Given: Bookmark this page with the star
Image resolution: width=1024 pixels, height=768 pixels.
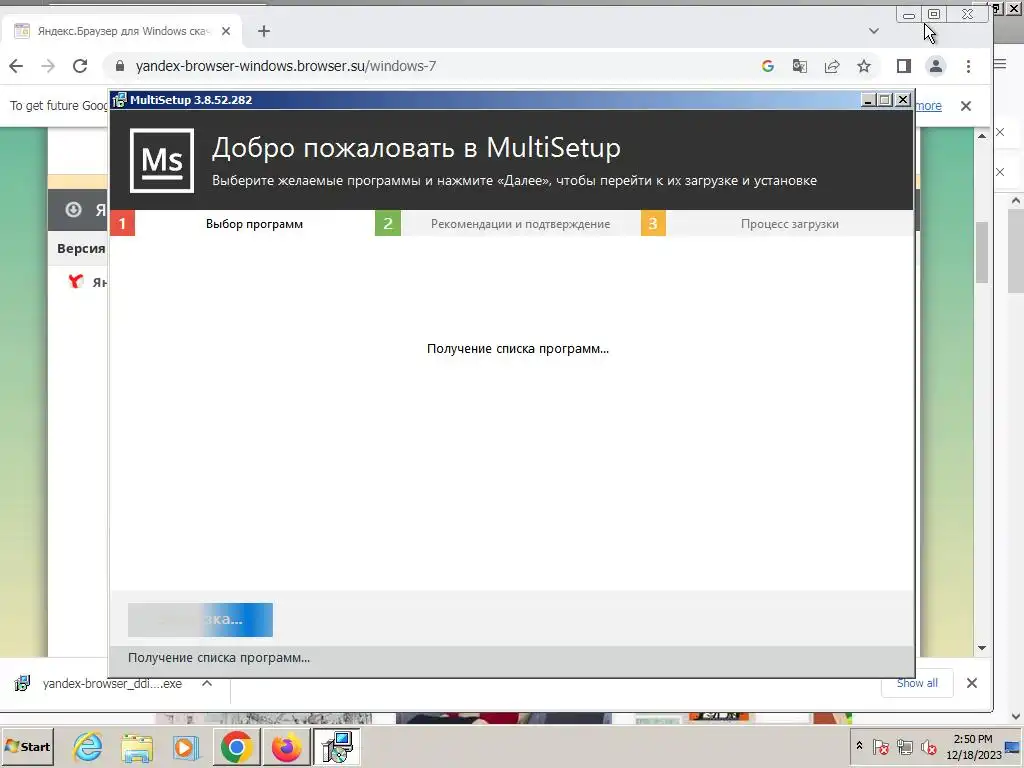Looking at the screenshot, I should (864, 66).
